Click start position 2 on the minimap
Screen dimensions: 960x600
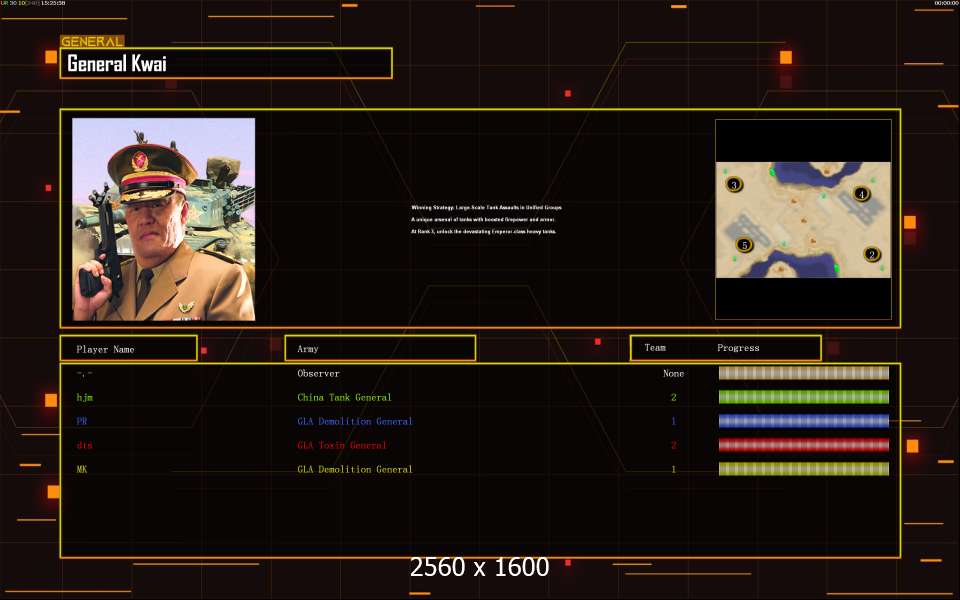(871, 255)
